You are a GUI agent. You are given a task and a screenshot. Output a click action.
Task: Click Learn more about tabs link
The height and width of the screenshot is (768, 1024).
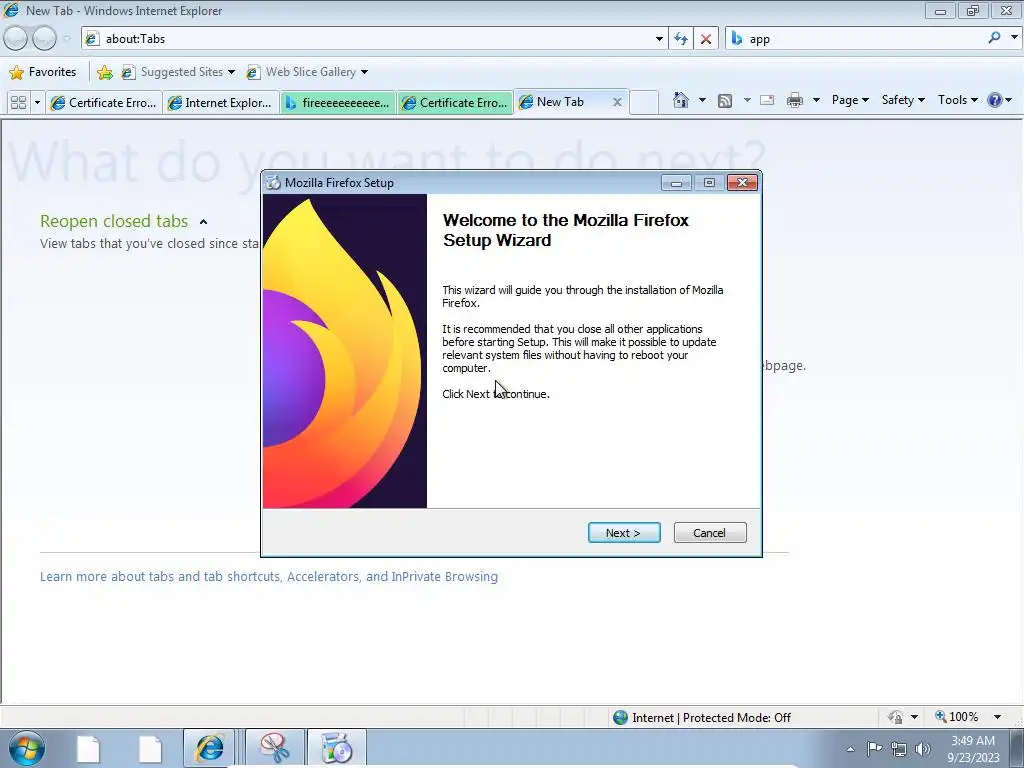[x=268, y=577]
